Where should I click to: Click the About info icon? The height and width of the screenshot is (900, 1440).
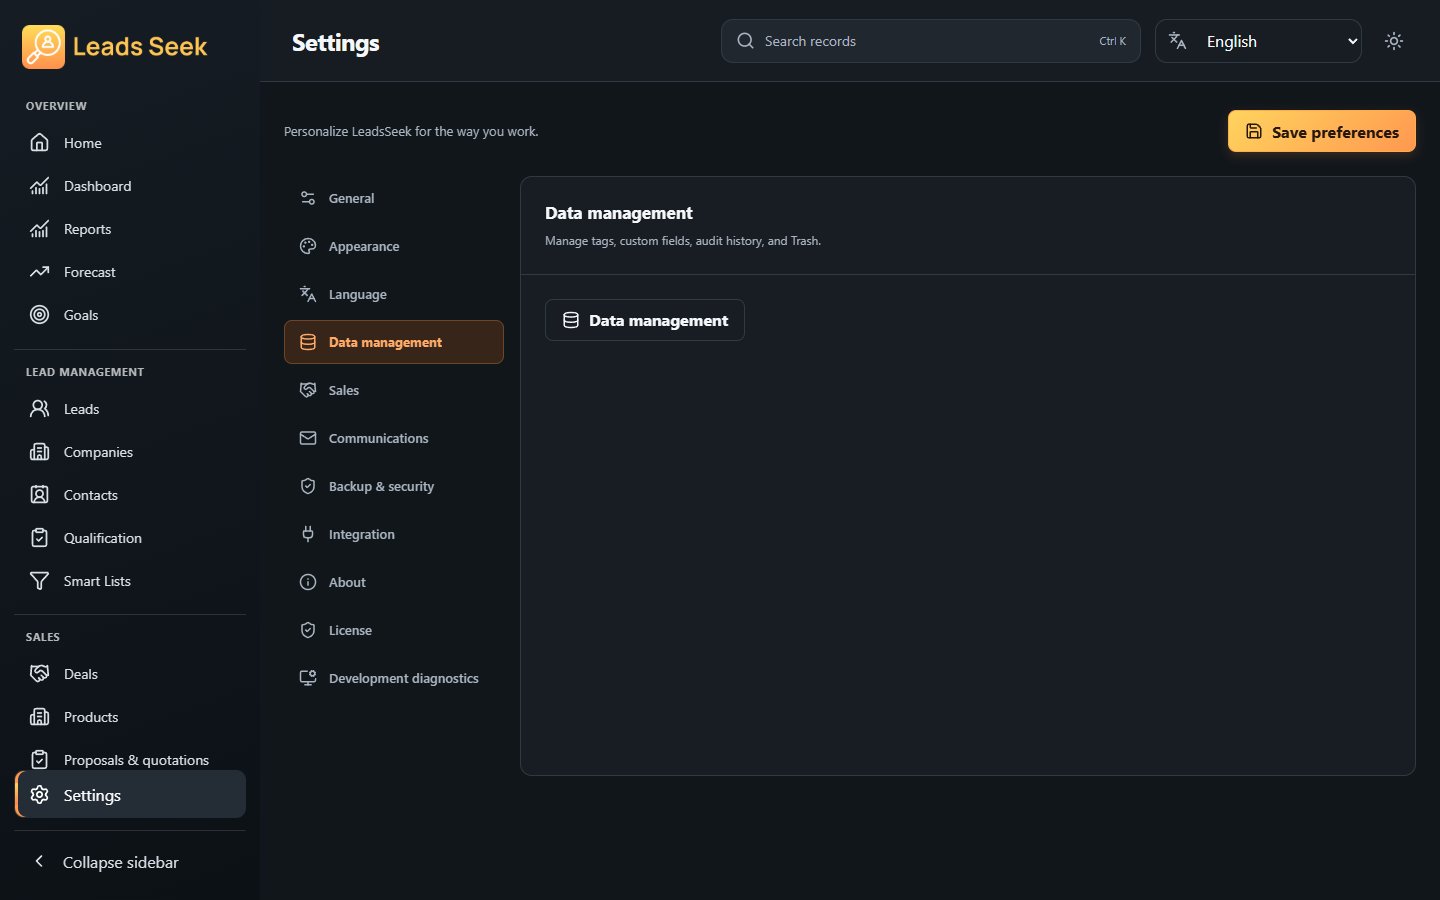coord(308,582)
